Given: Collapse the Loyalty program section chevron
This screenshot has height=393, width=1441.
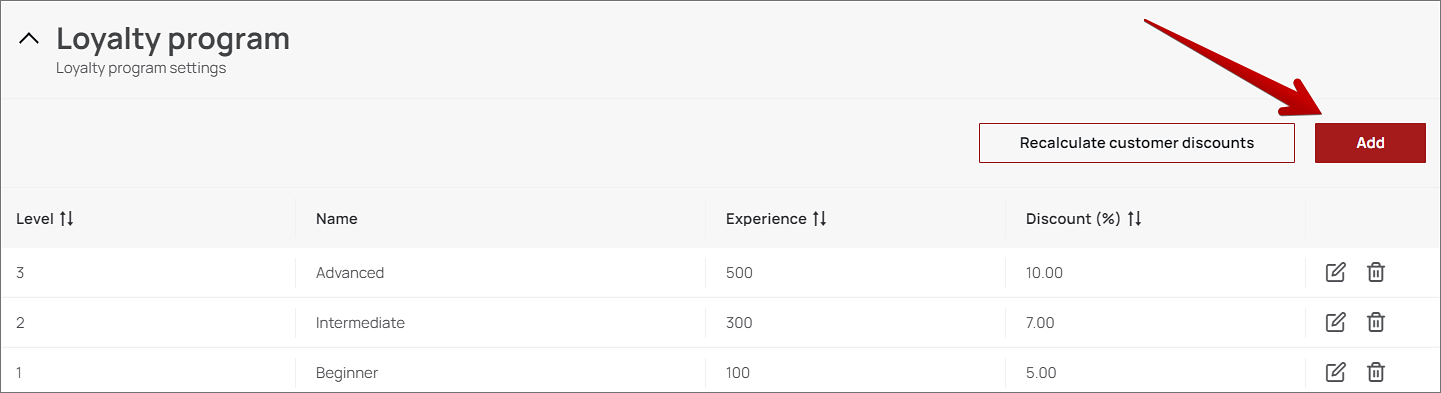Looking at the screenshot, I should 29,39.
